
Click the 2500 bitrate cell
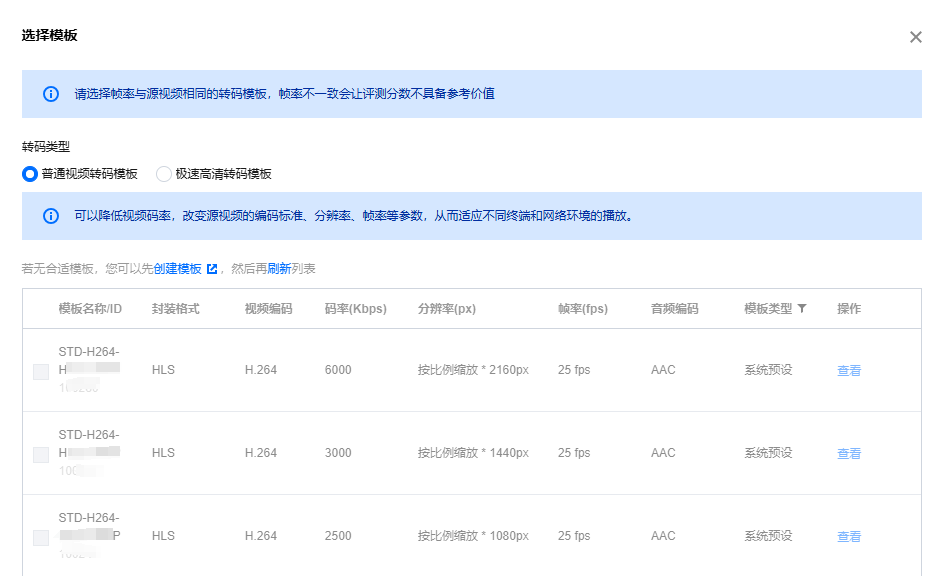[x=338, y=536]
